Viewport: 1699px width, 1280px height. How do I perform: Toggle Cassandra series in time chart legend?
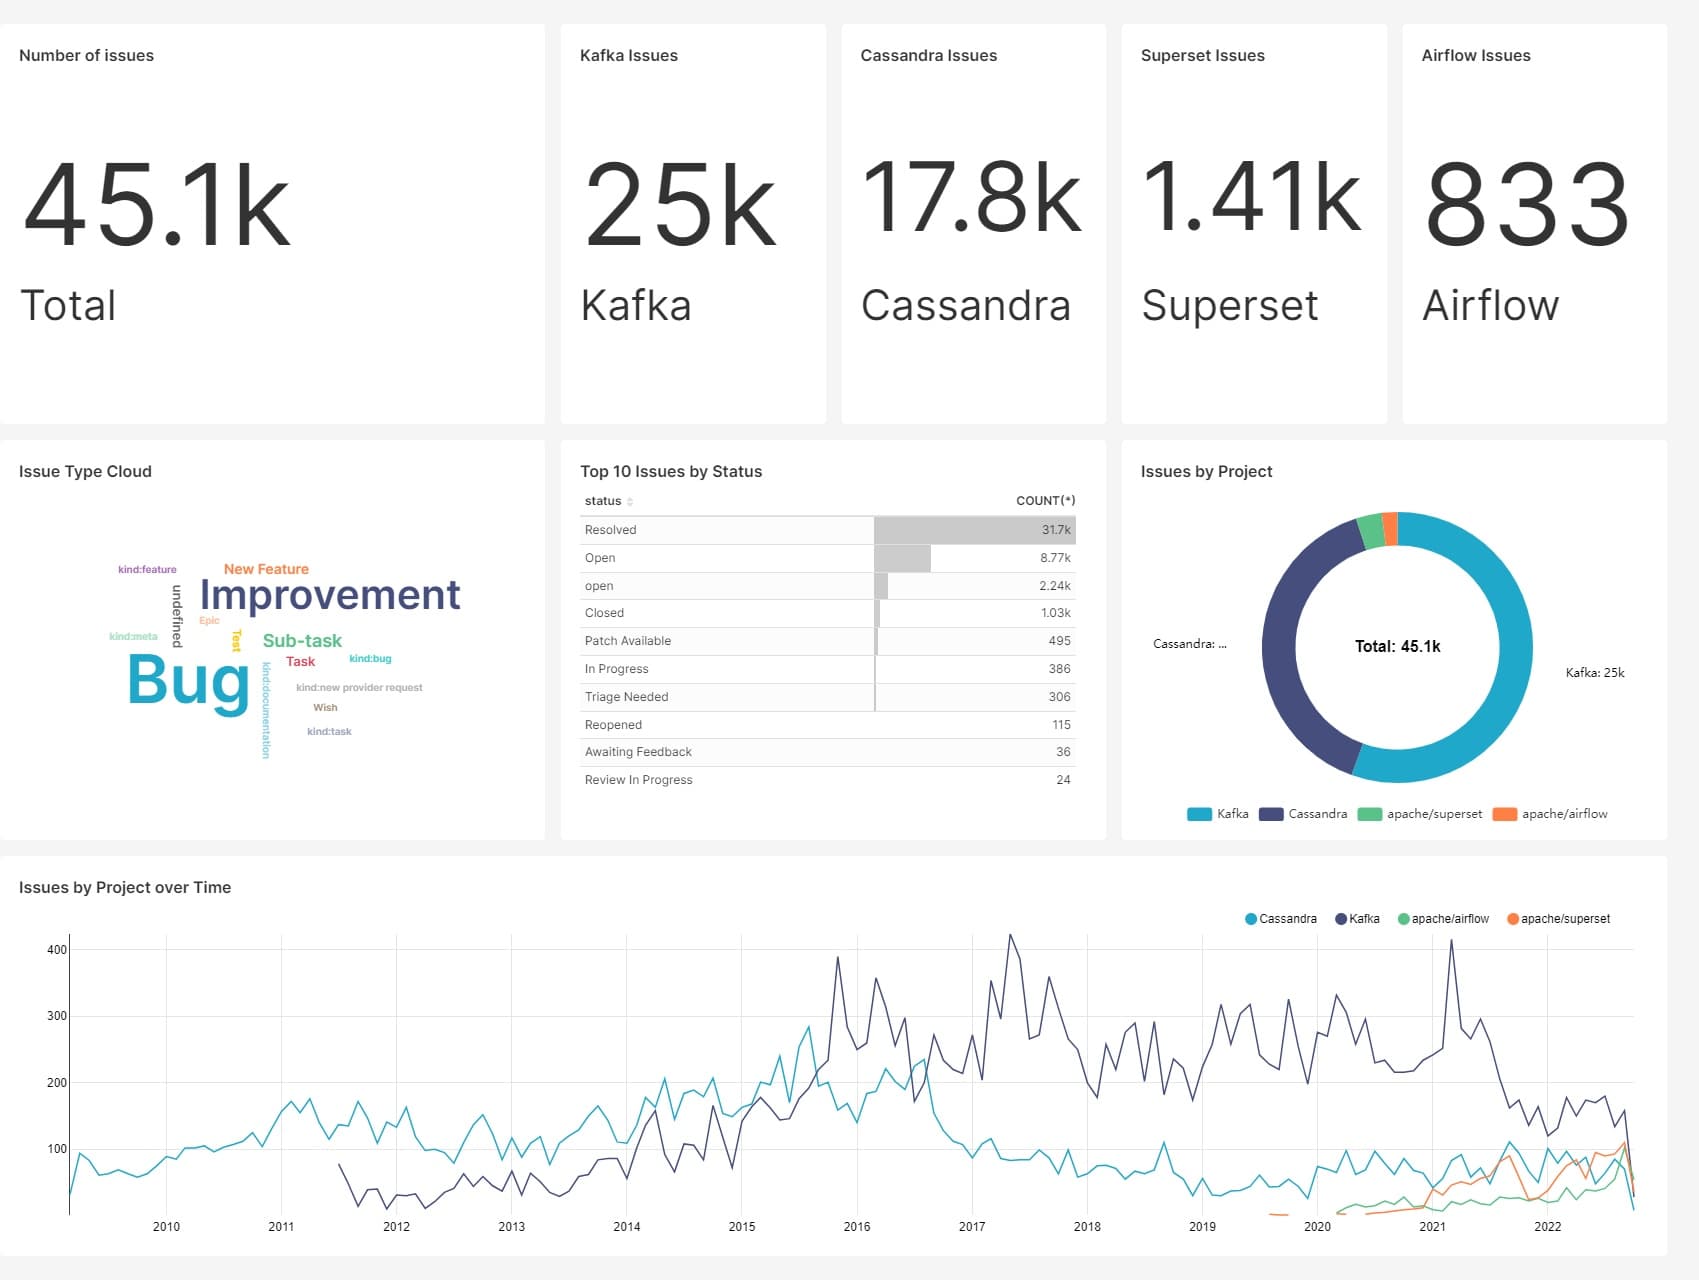click(1280, 919)
